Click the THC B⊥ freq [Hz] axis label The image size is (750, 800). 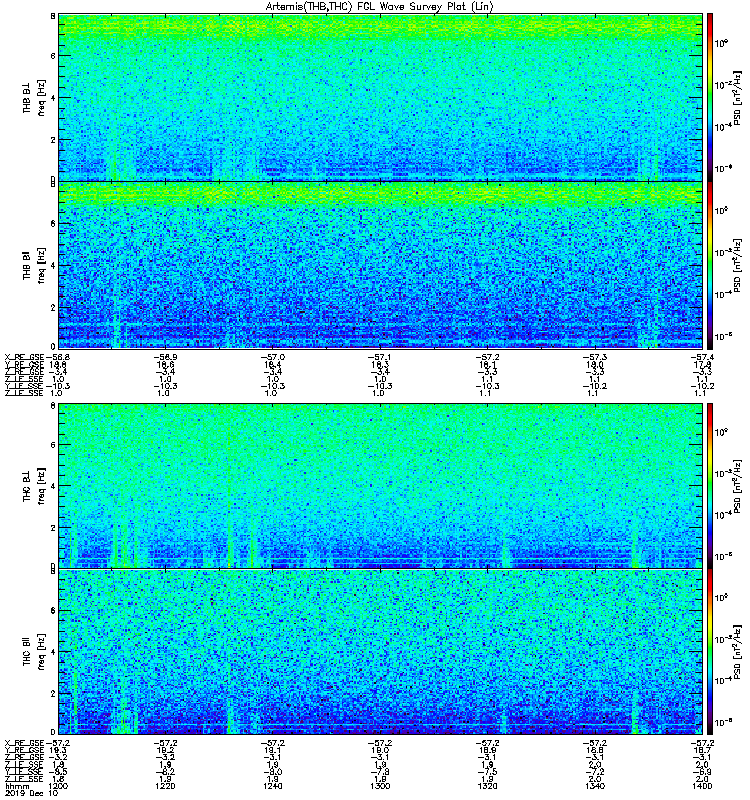41,486
